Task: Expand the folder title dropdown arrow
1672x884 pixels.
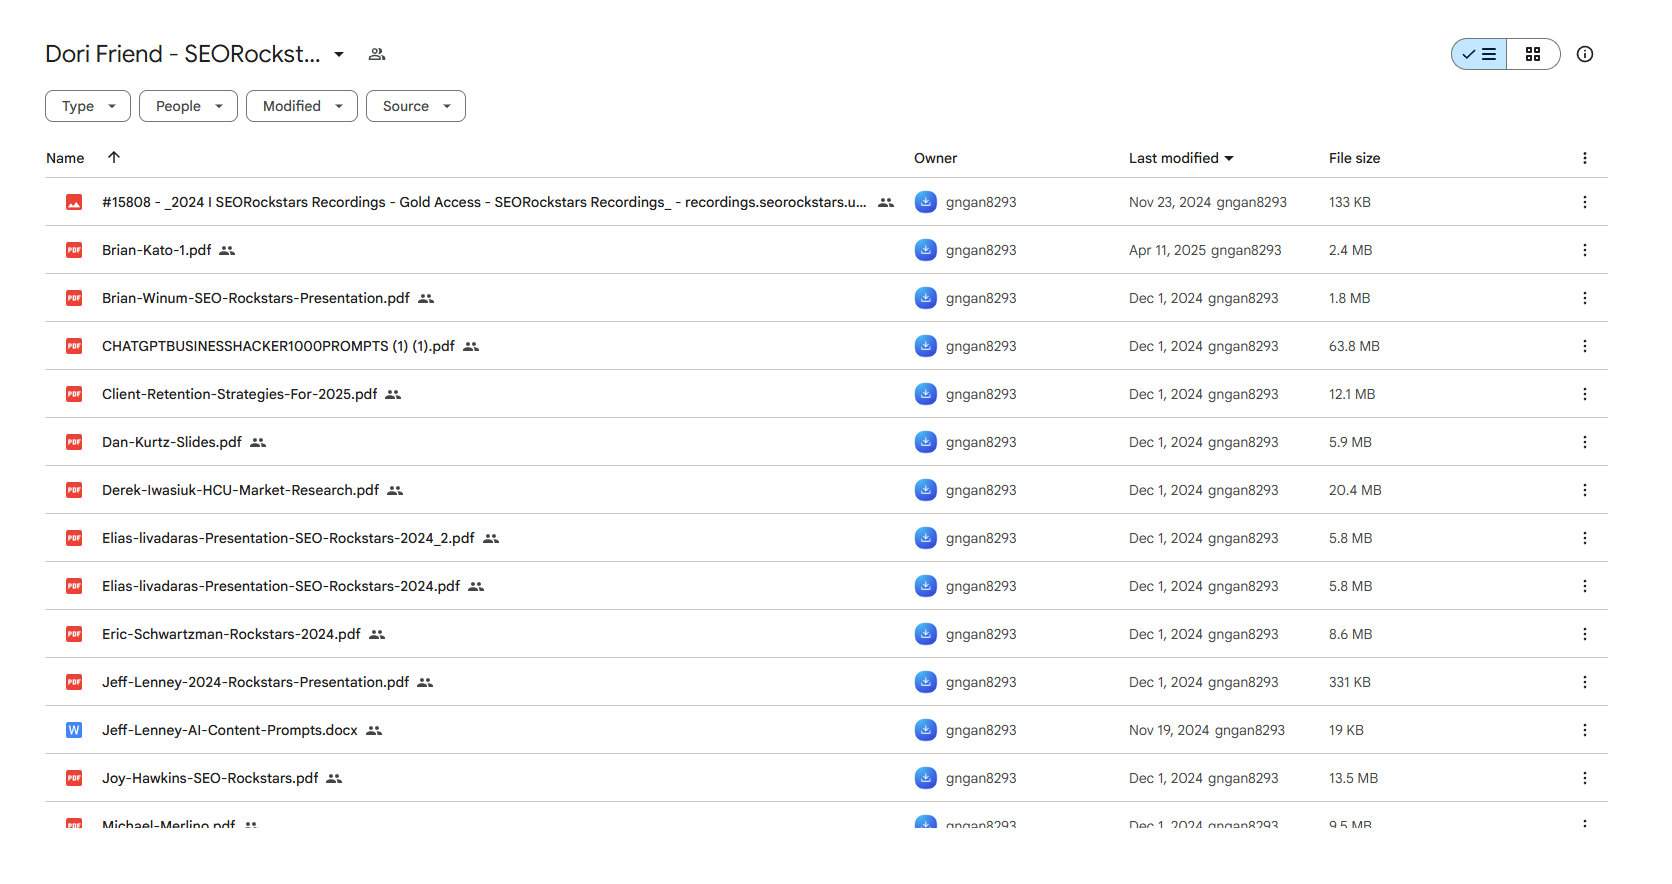Action: [339, 54]
